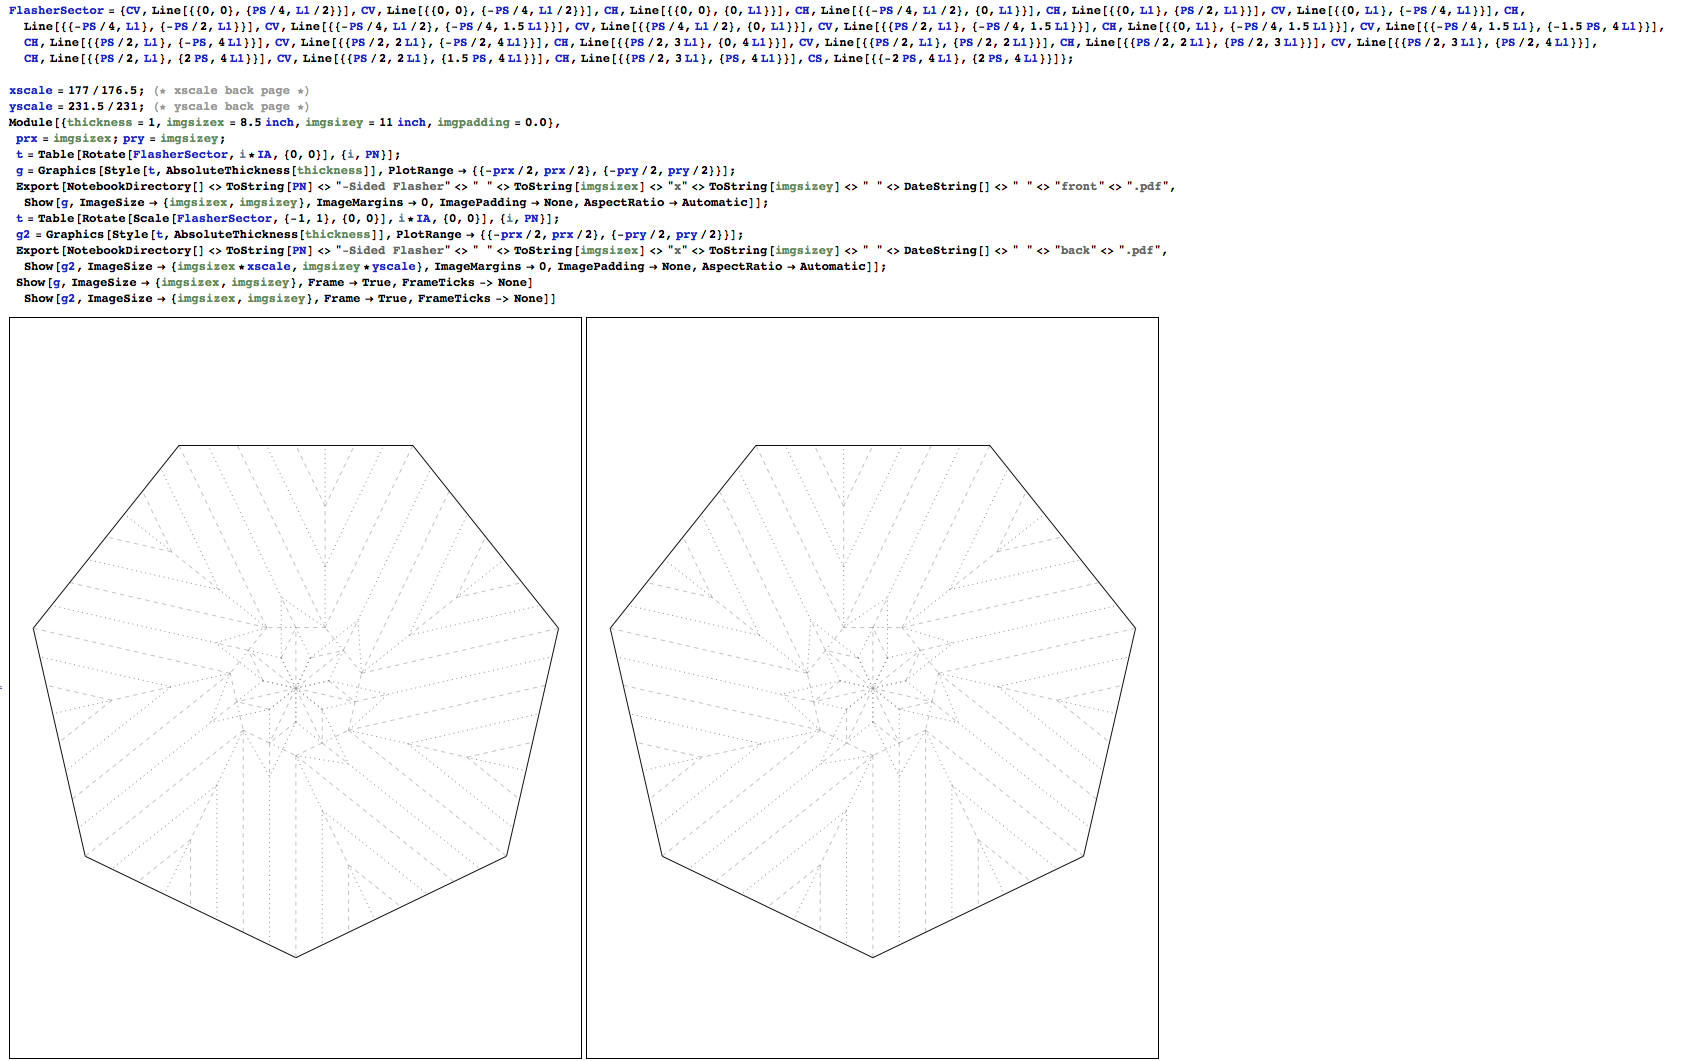Click the yscale = 231.5/231 assignment
The width and height of the screenshot is (1682, 1061).
tap(78, 106)
